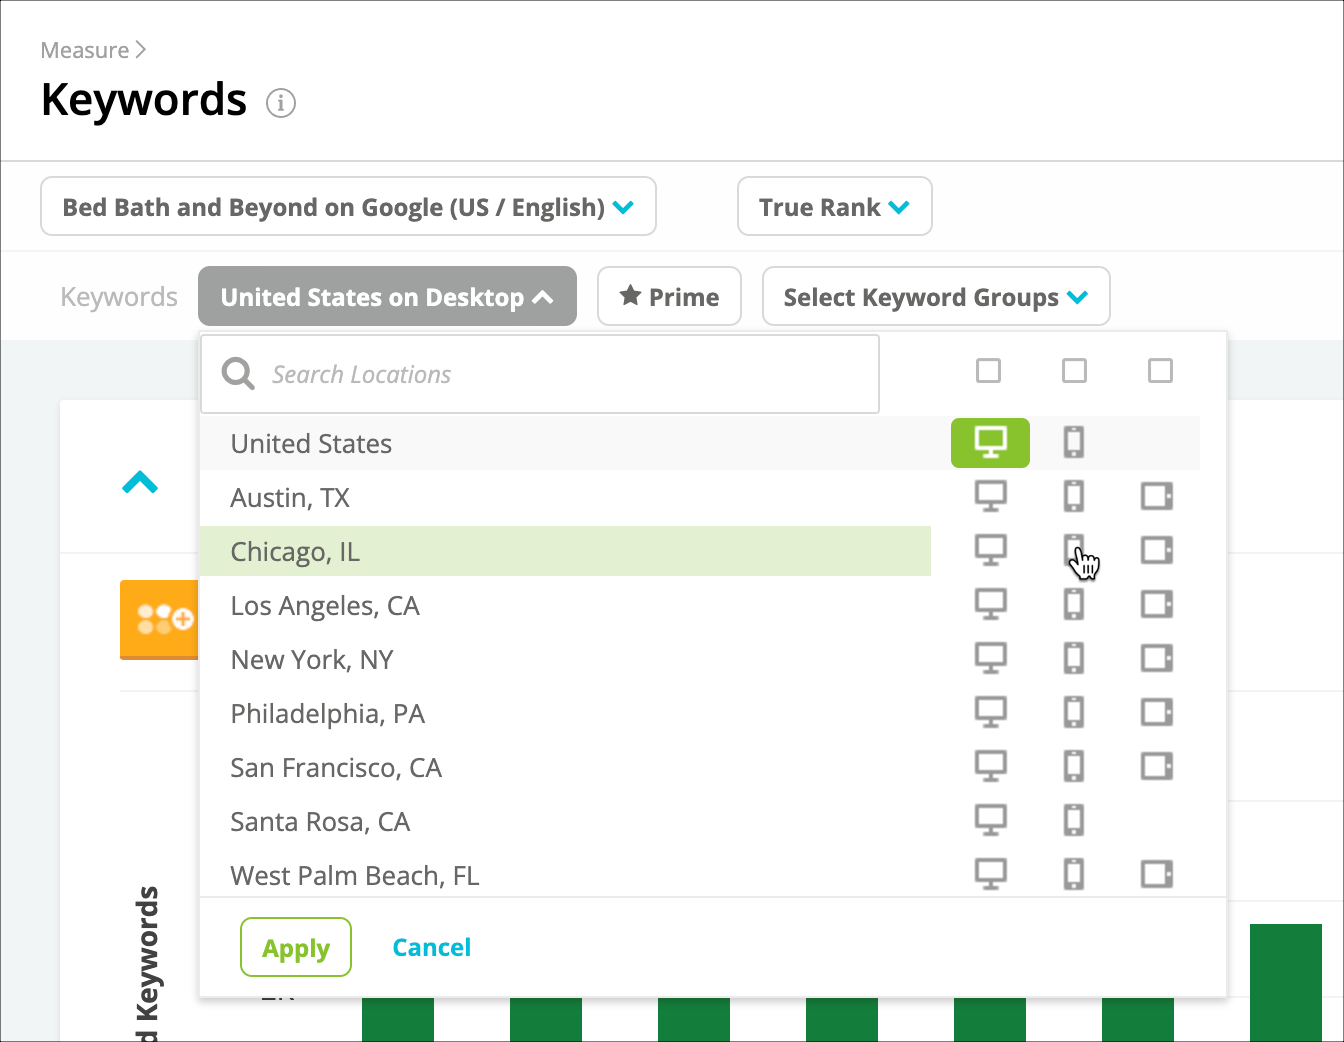Select tablet icon for Los Angeles, CA
This screenshot has width=1344, height=1042.
pos(1157,605)
